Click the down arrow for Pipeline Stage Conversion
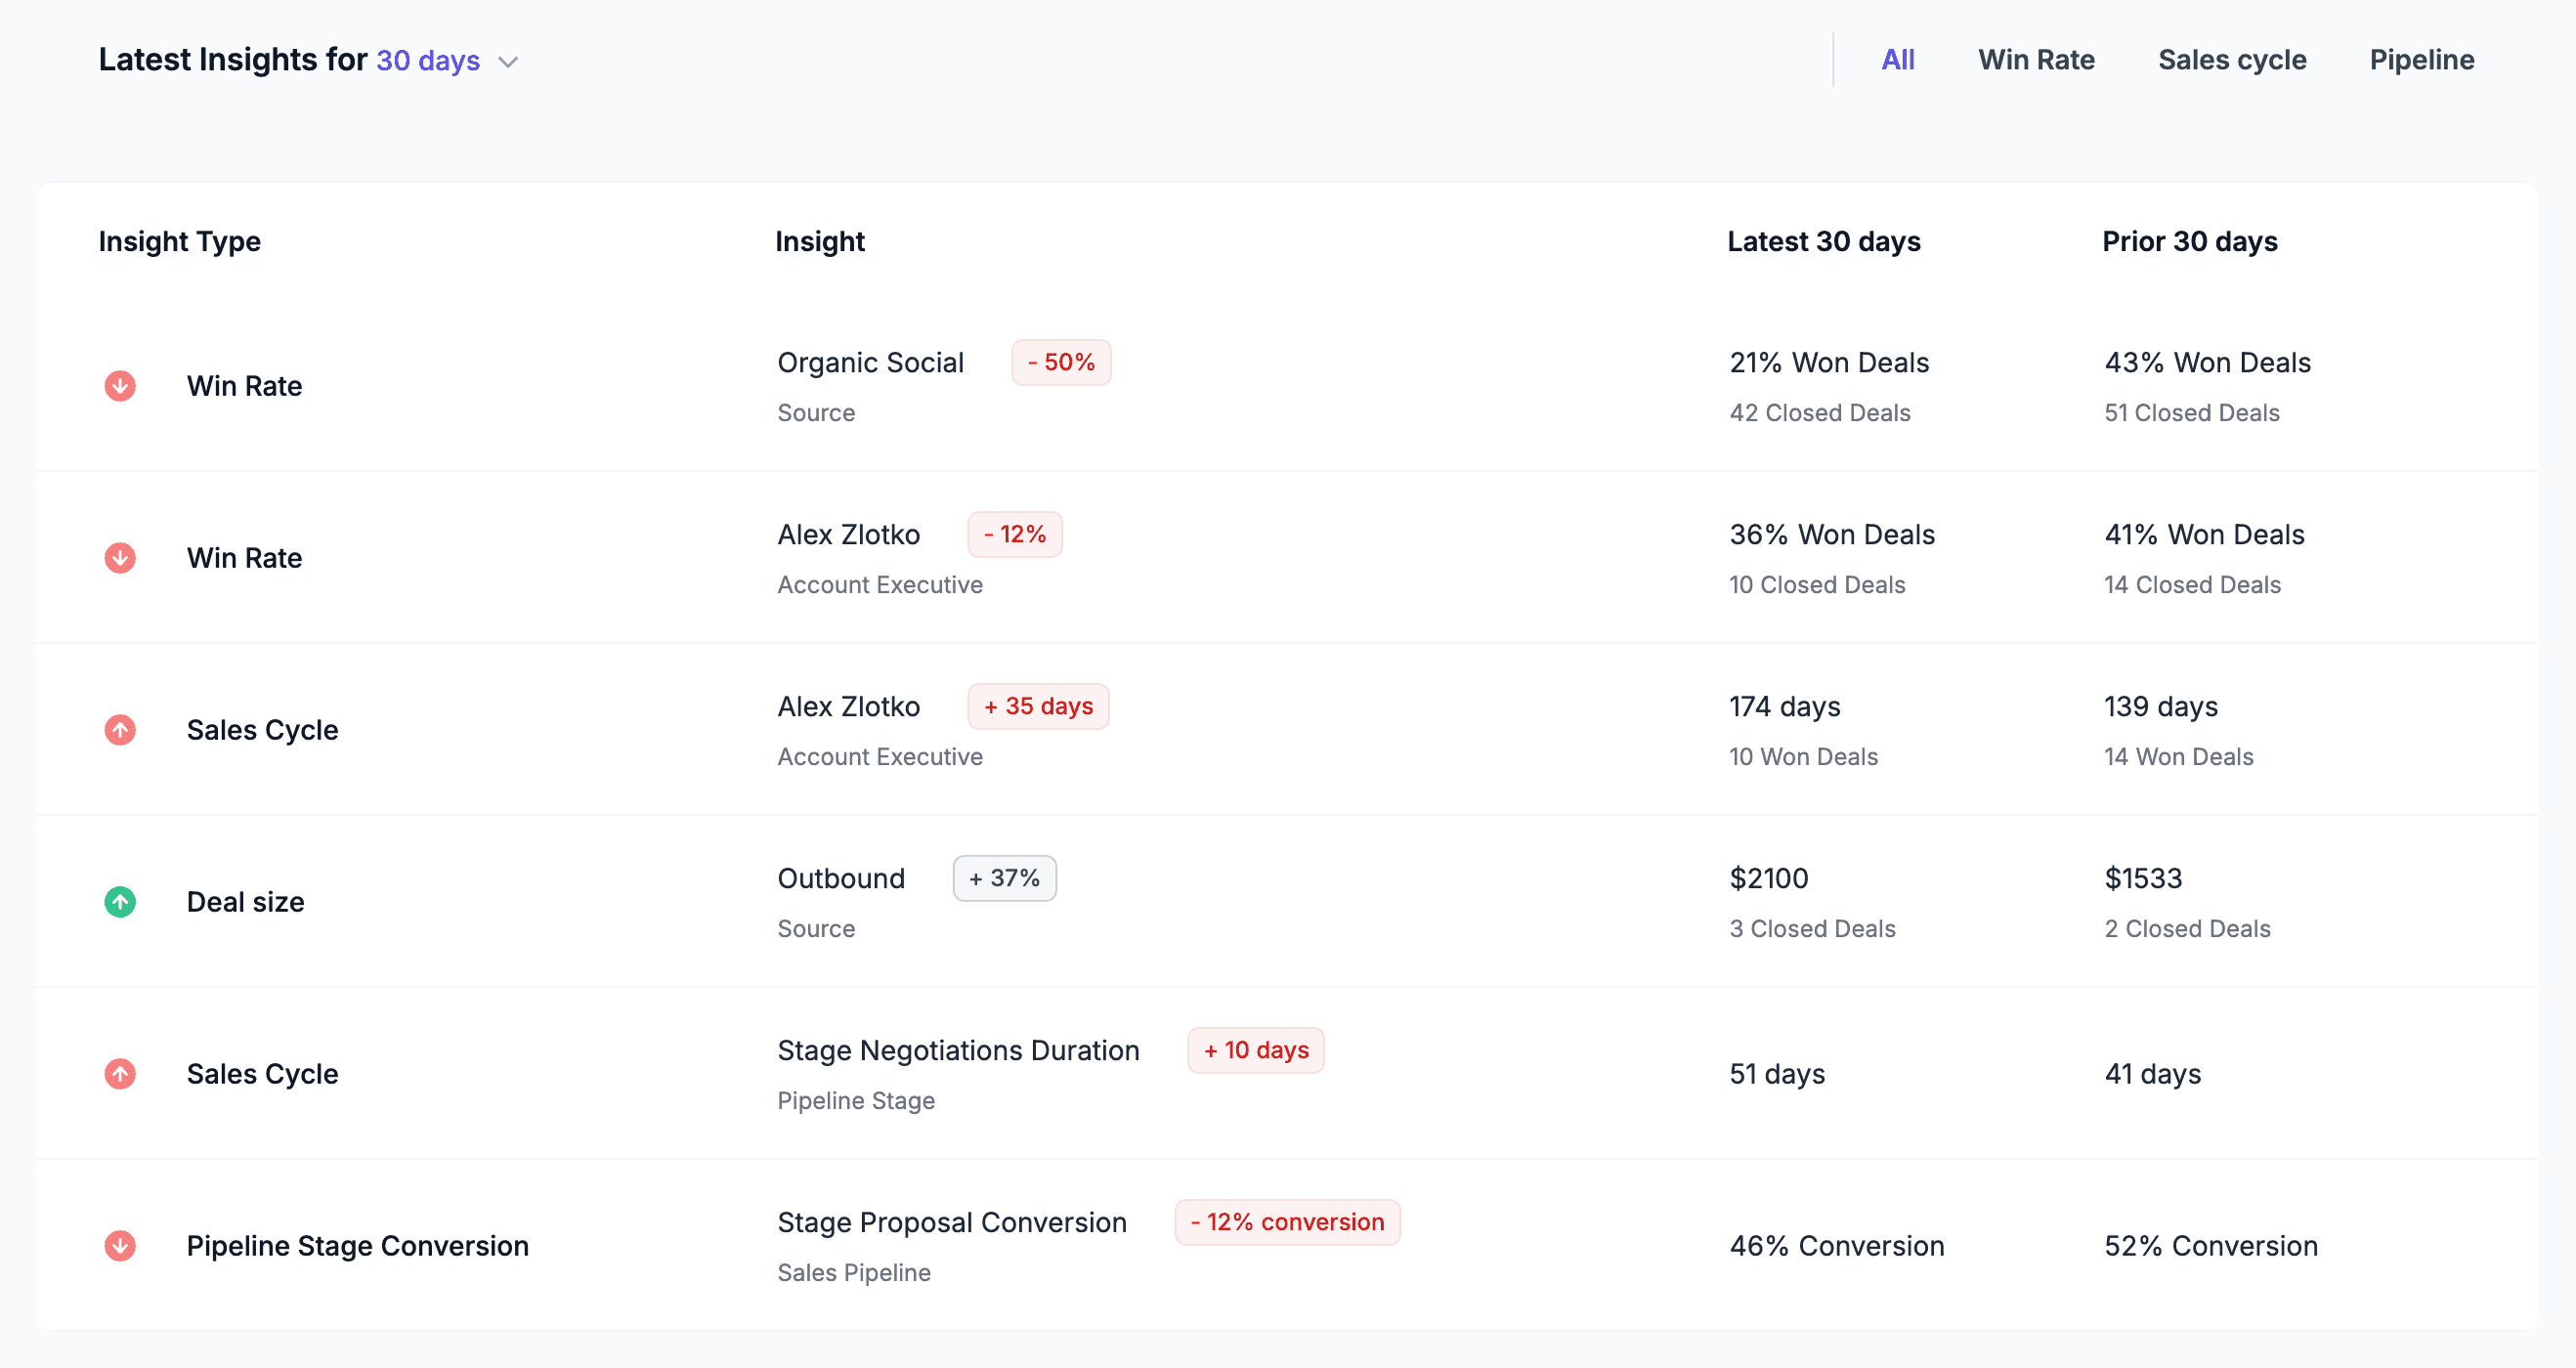 (120, 1246)
